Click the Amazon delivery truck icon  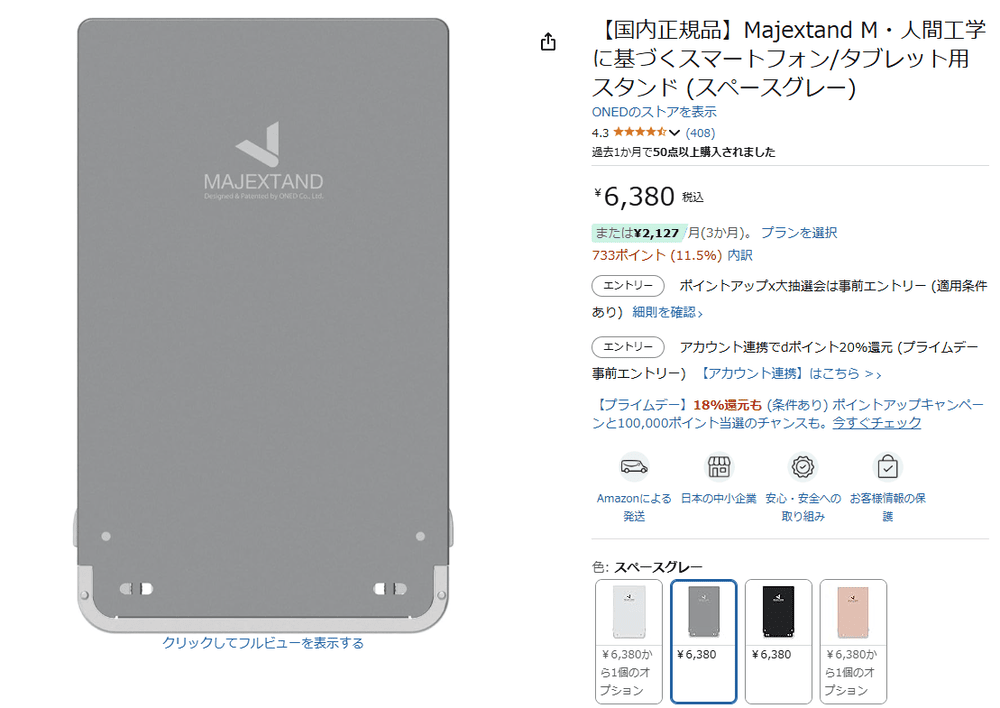point(634,467)
